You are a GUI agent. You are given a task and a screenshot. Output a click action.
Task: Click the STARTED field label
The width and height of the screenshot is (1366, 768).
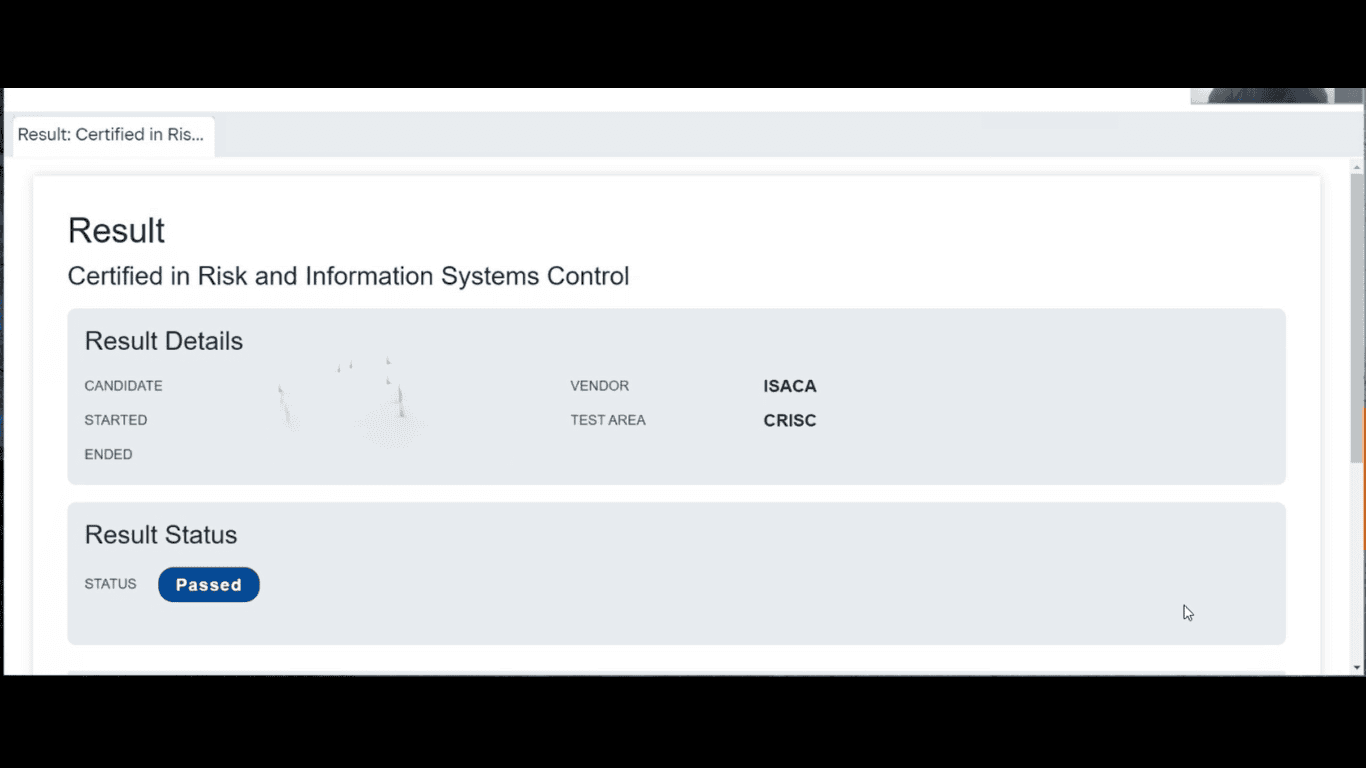pyautogui.click(x=116, y=420)
